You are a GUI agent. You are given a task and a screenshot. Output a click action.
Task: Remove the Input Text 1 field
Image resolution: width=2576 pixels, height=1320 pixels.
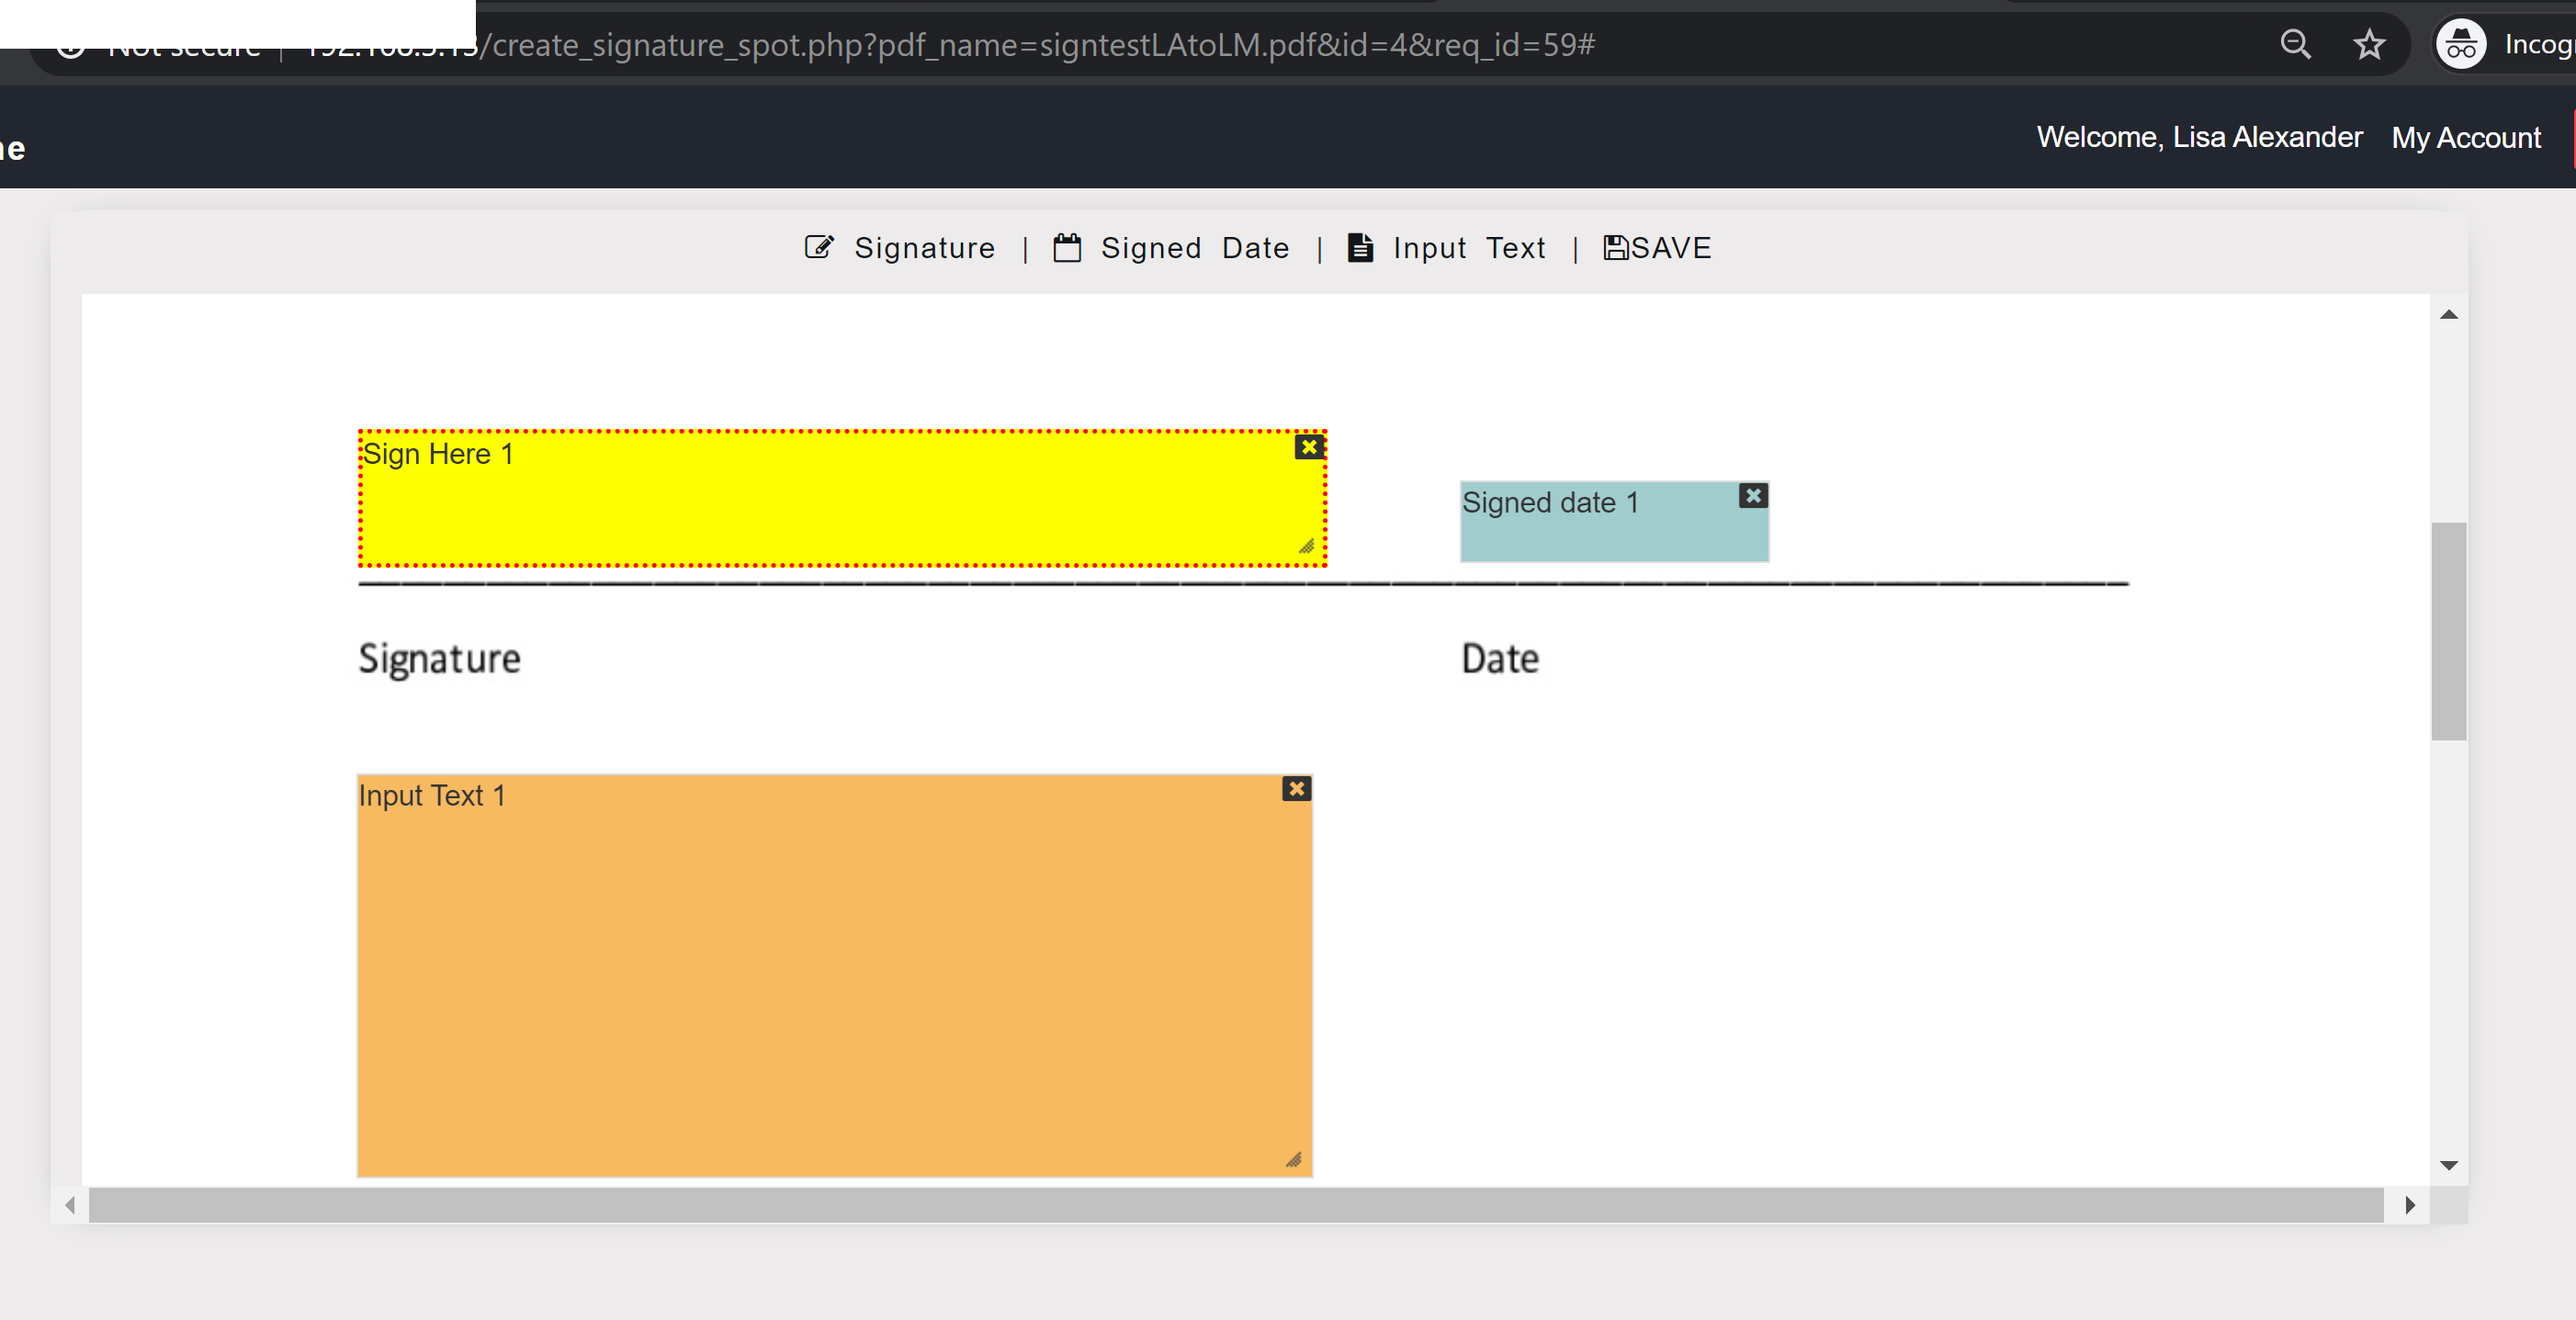pos(1297,789)
